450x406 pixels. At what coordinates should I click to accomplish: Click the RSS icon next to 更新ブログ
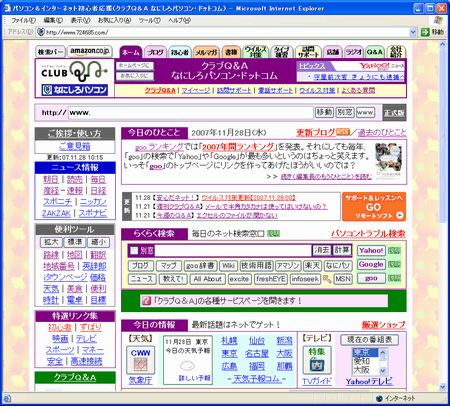tap(343, 132)
